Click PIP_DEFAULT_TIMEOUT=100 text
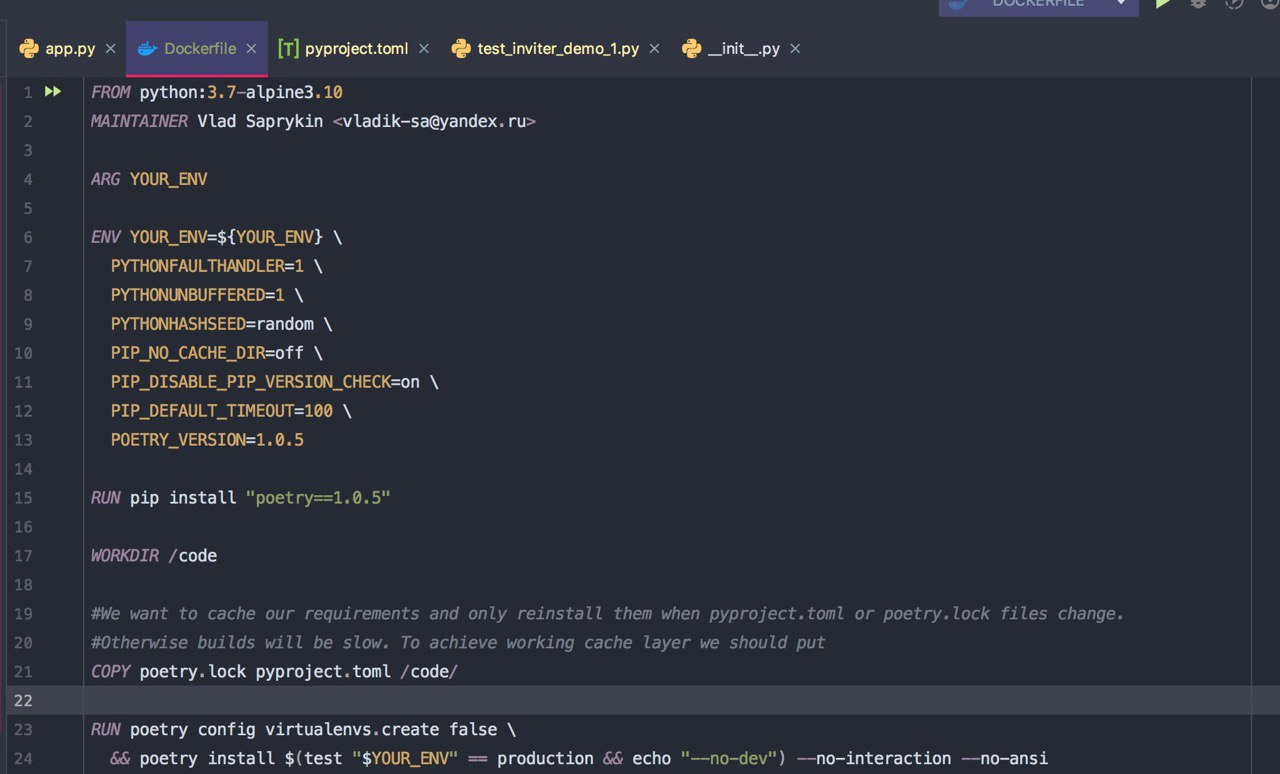This screenshot has height=774, width=1280. click(222, 411)
